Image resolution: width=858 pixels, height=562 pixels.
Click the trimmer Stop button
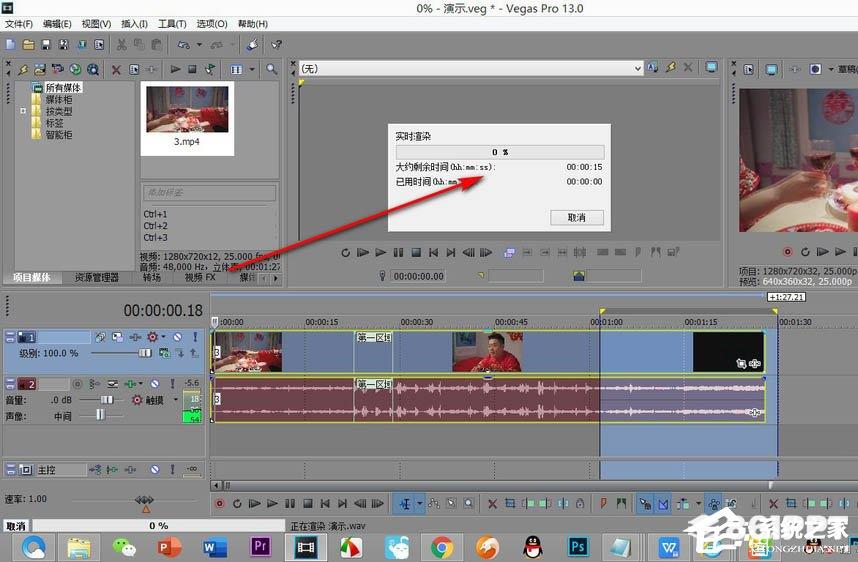pyautogui.click(x=416, y=252)
